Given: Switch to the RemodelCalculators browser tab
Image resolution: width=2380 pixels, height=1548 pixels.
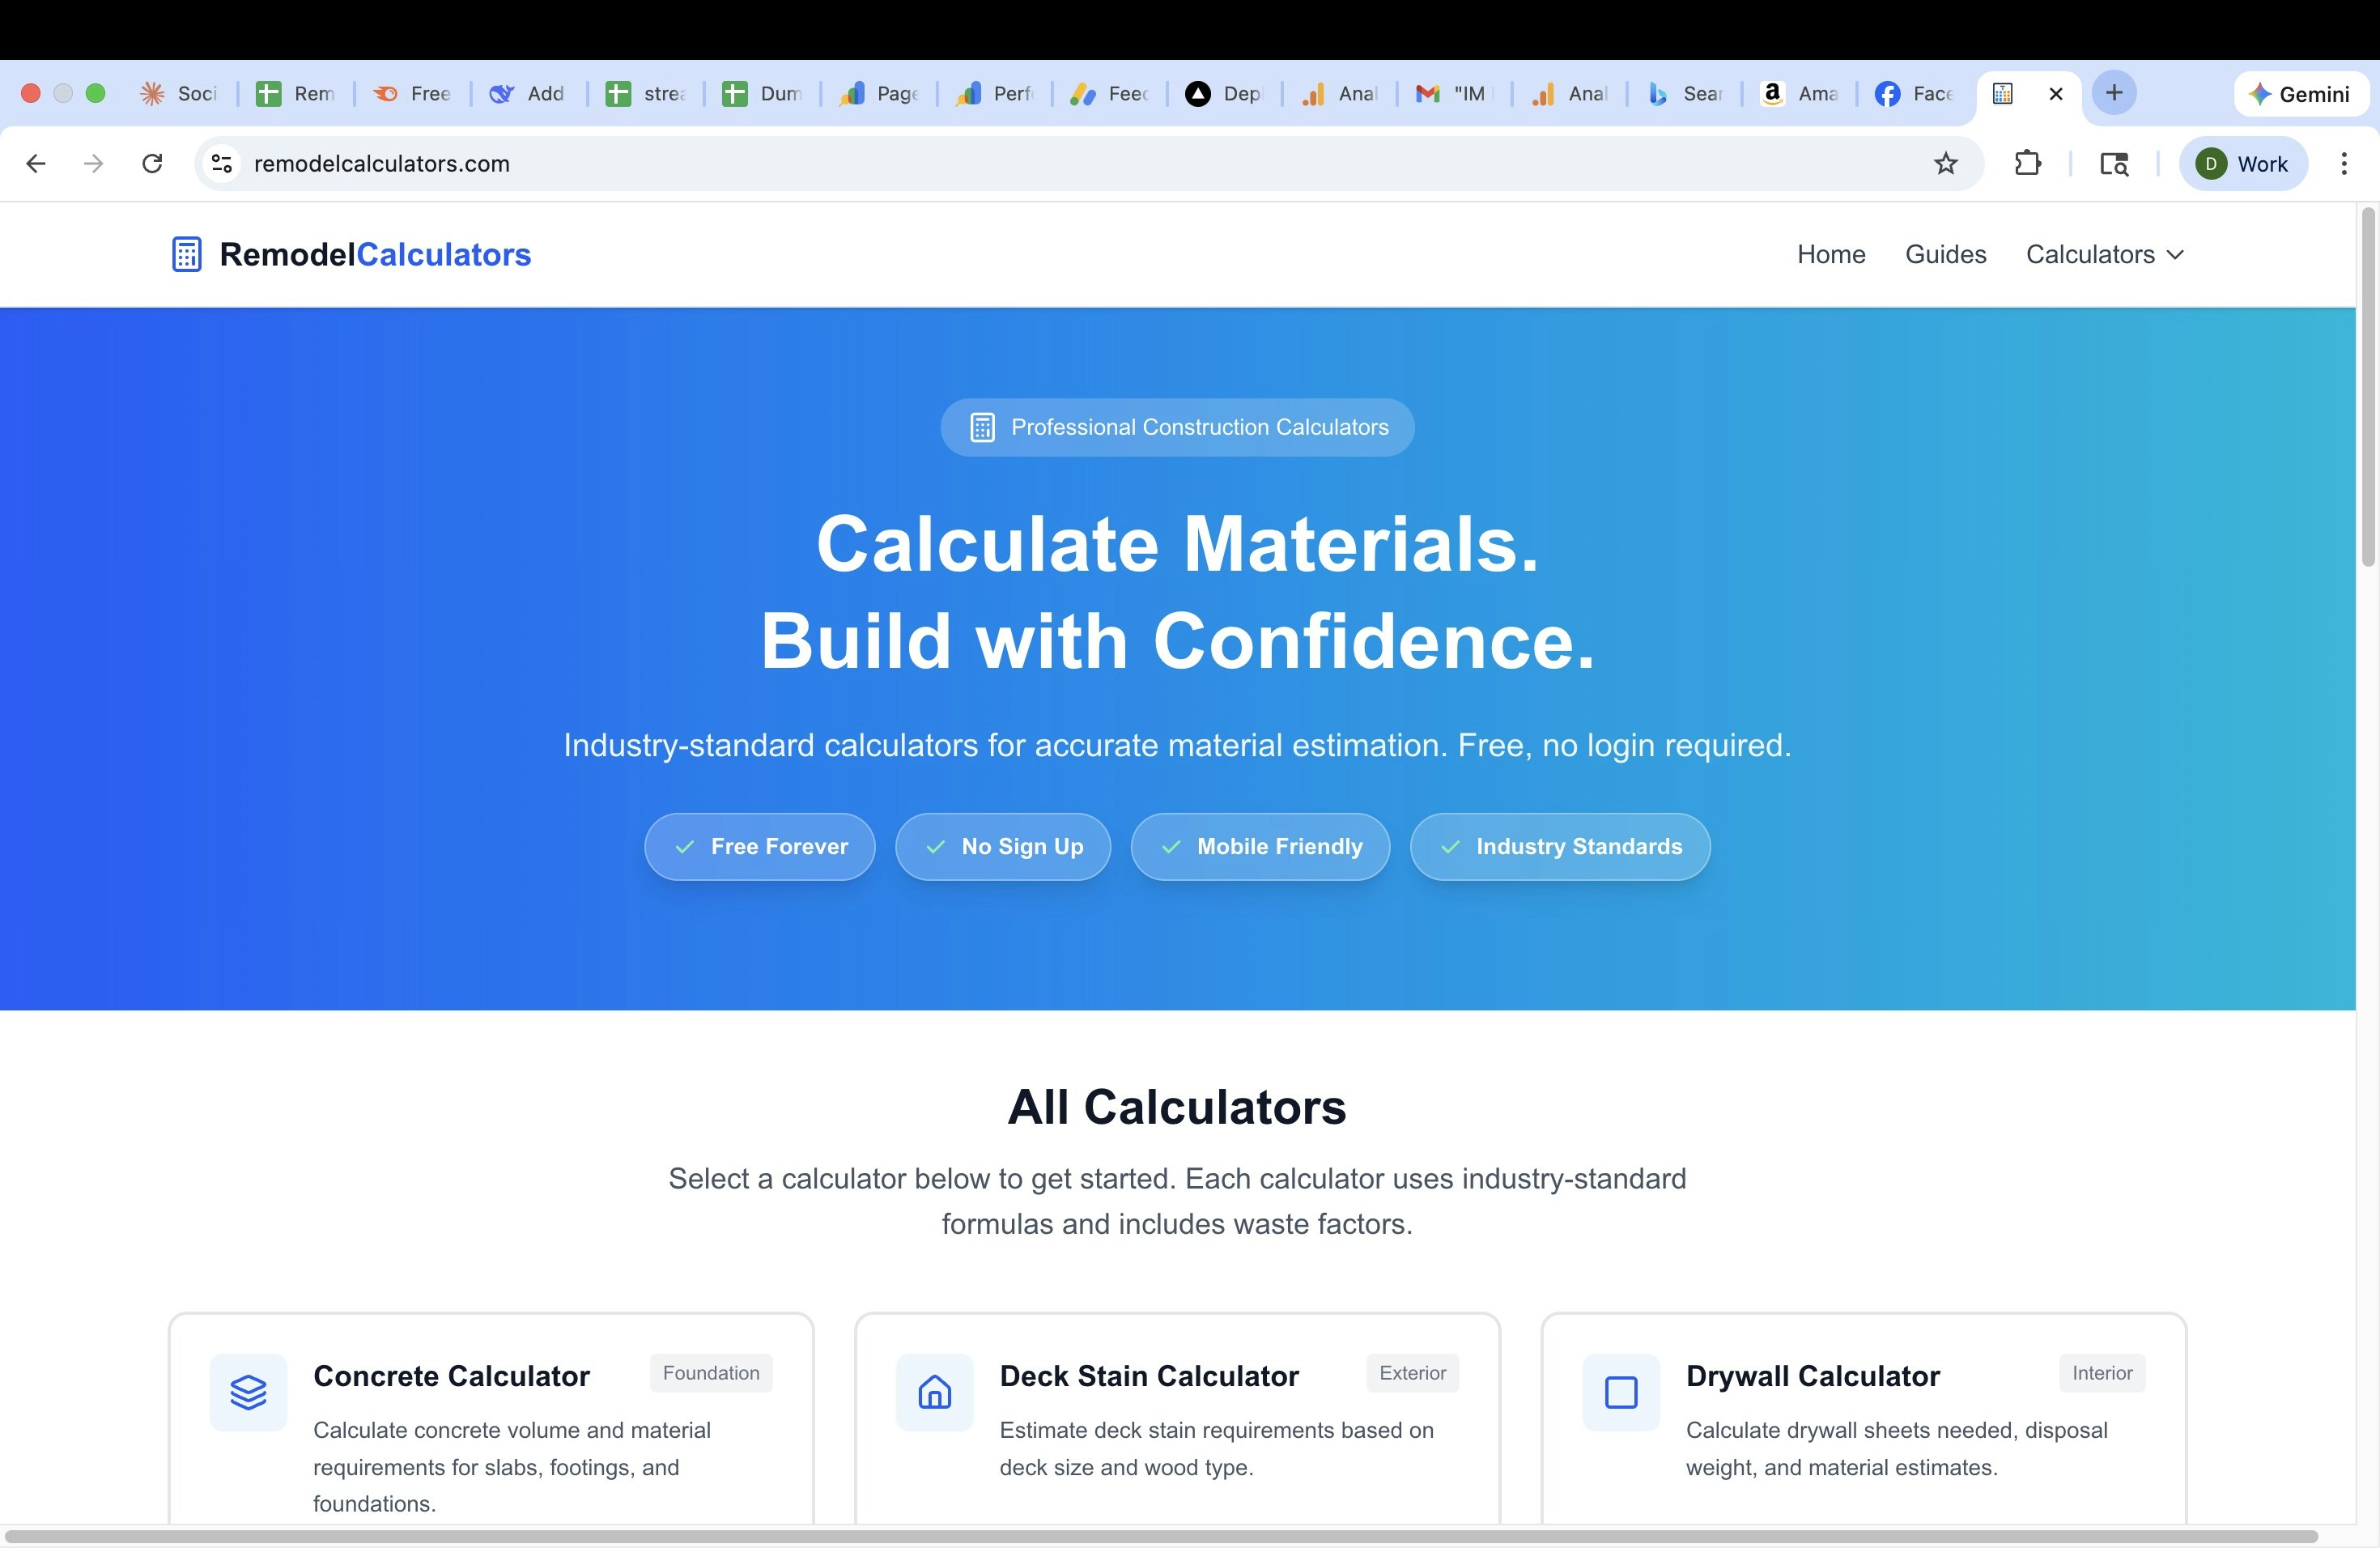Looking at the screenshot, I should [2002, 93].
